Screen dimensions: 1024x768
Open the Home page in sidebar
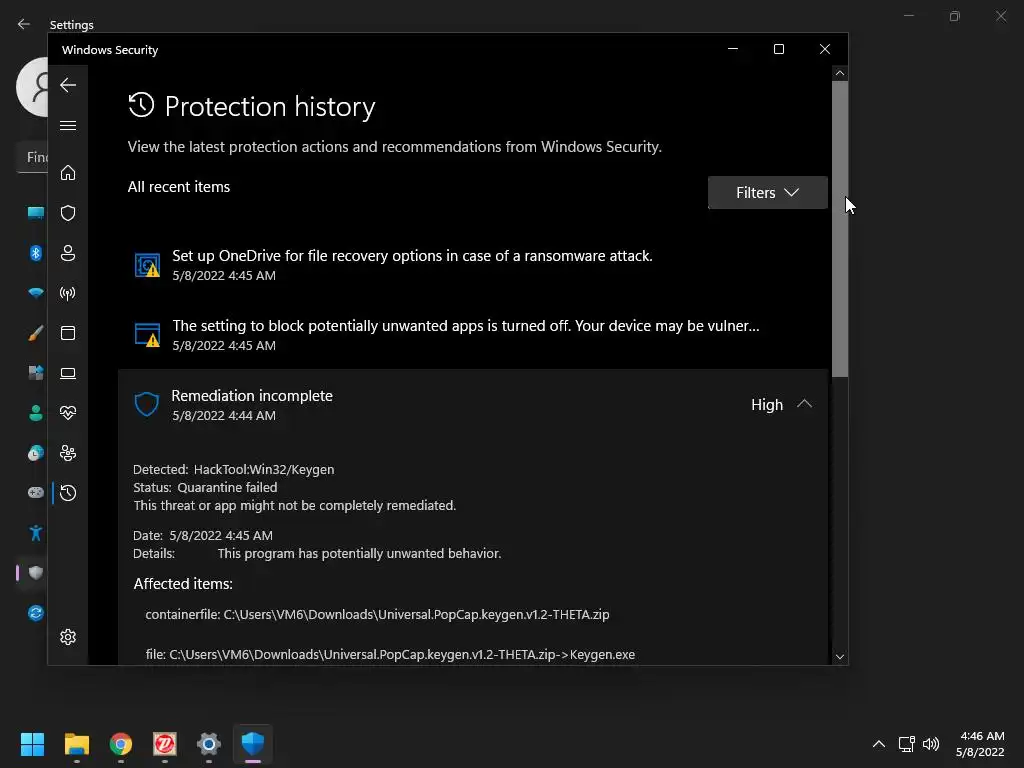coord(68,173)
